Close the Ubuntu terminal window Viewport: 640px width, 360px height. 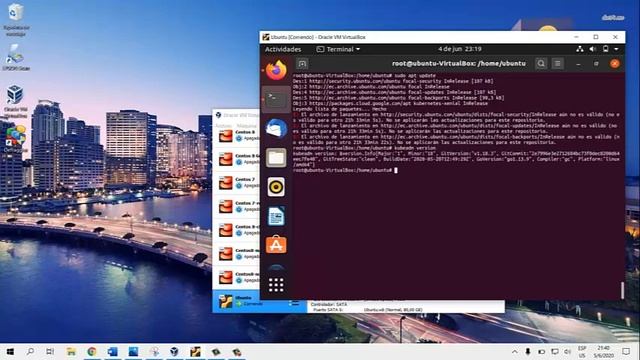click(615, 64)
